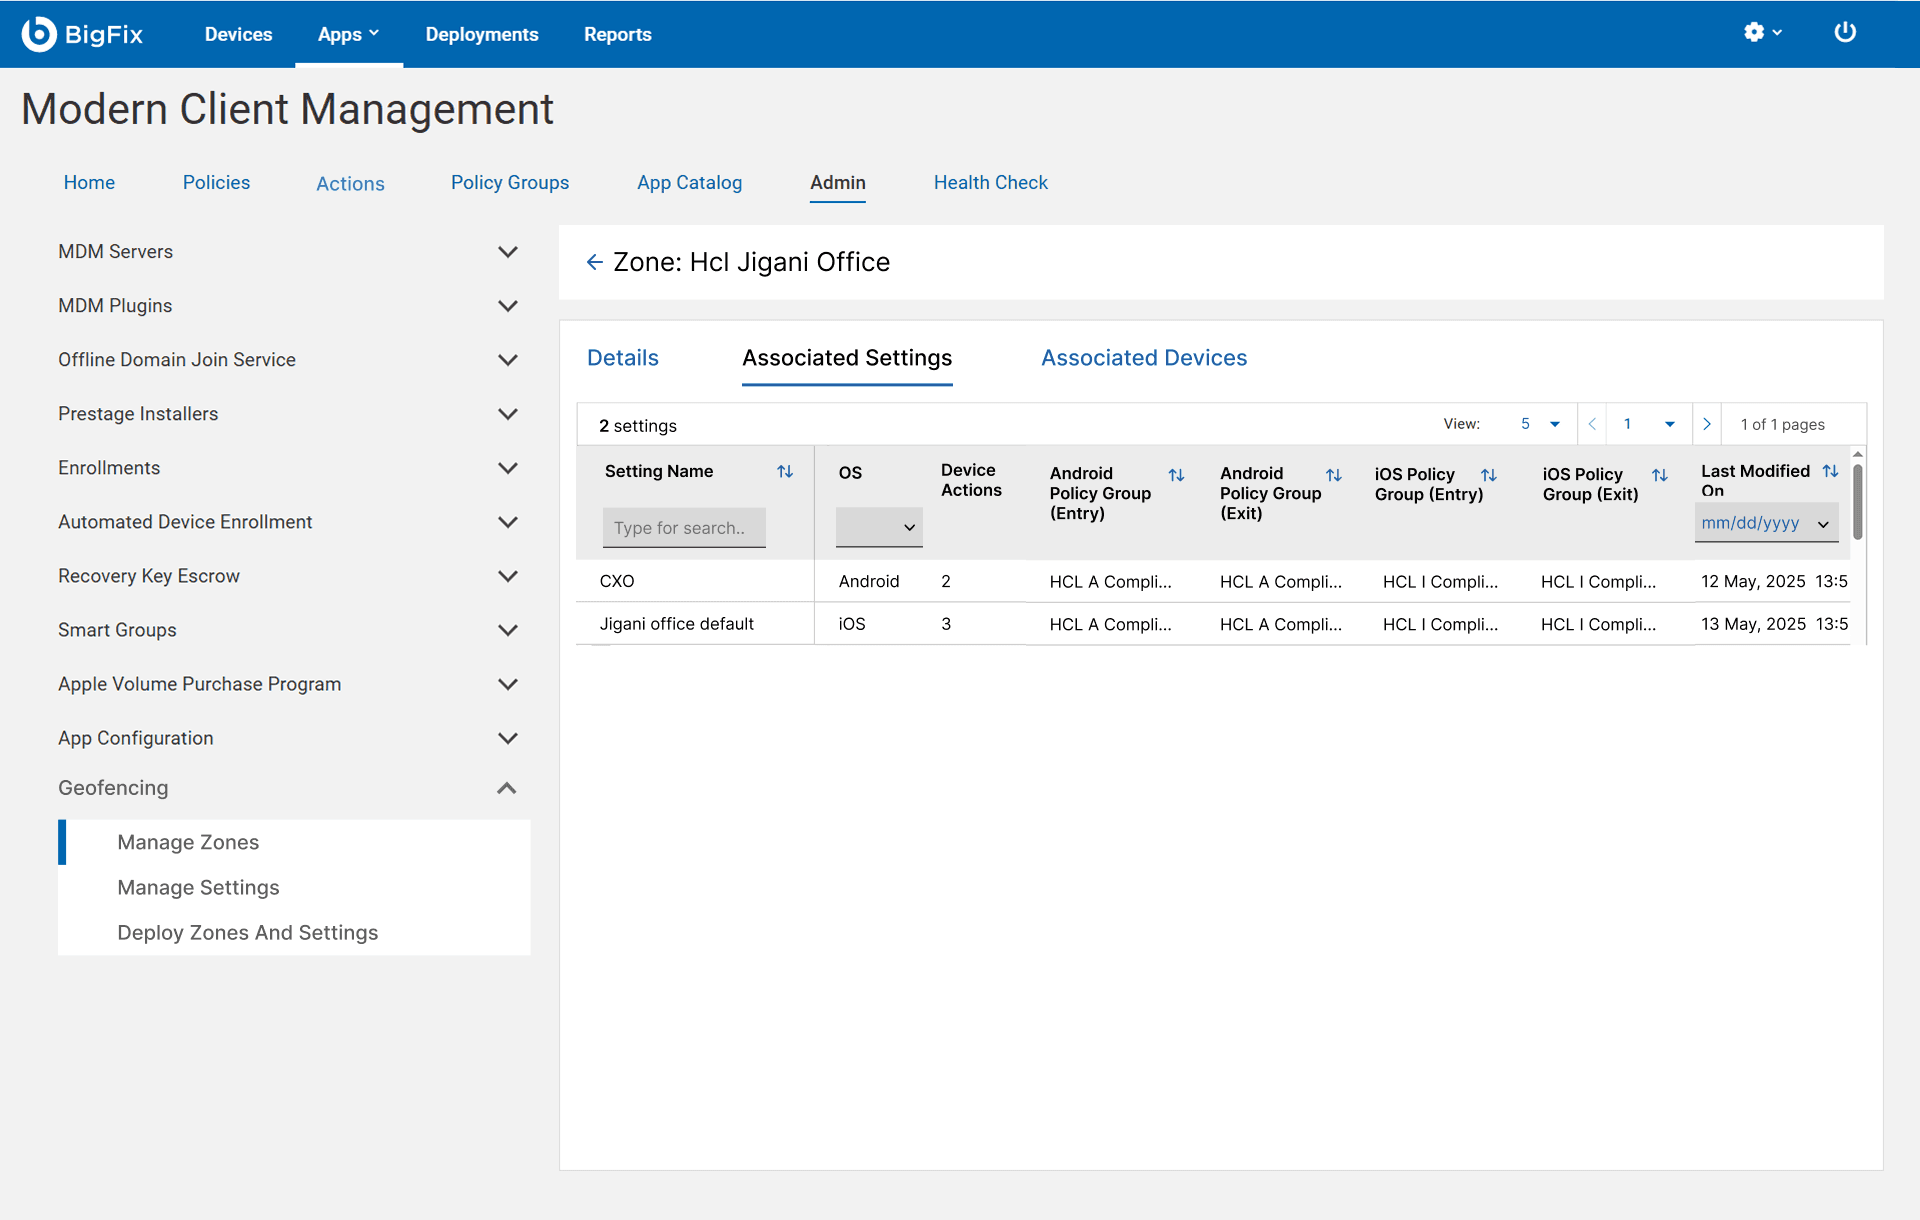Open the Details tab

(623, 358)
